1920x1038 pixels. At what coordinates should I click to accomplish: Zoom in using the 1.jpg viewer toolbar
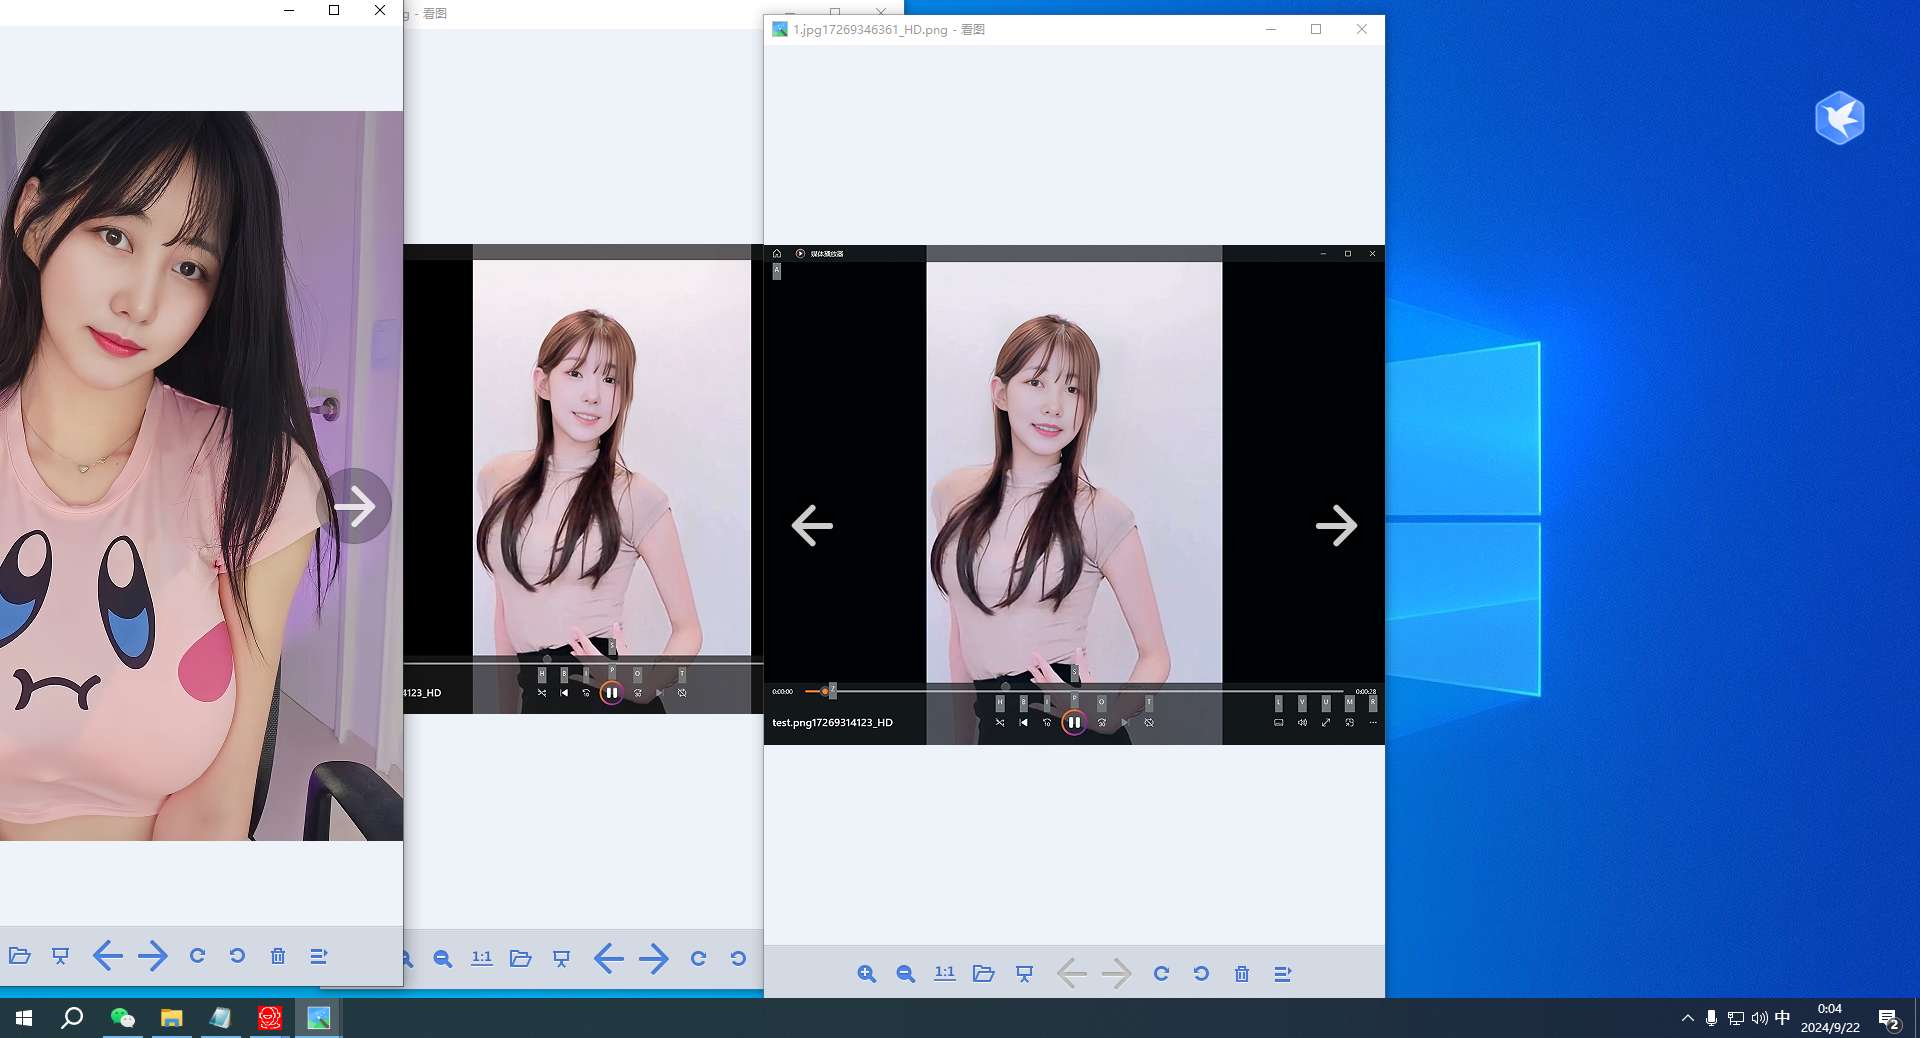point(866,973)
